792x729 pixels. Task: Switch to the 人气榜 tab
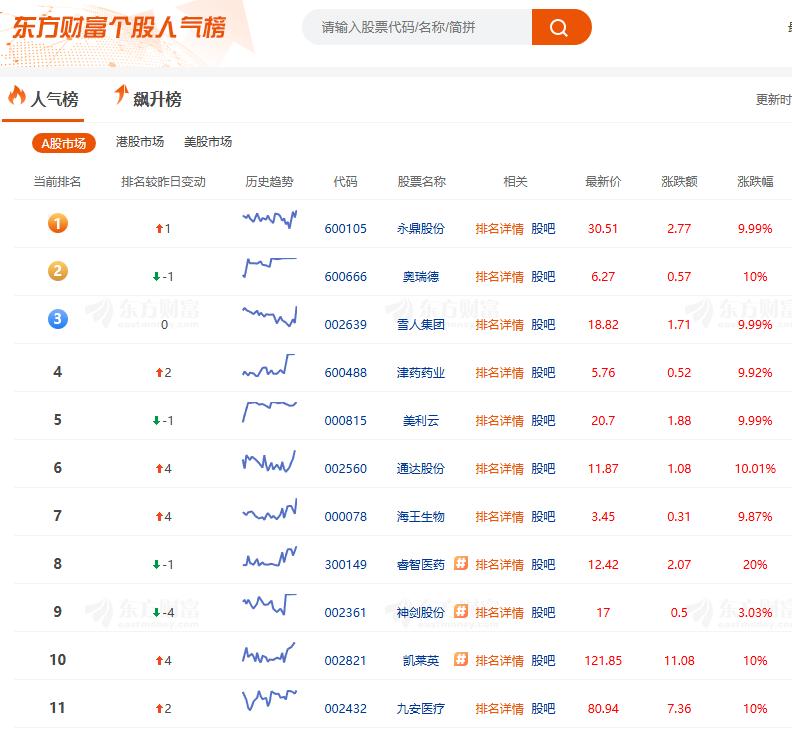point(43,98)
